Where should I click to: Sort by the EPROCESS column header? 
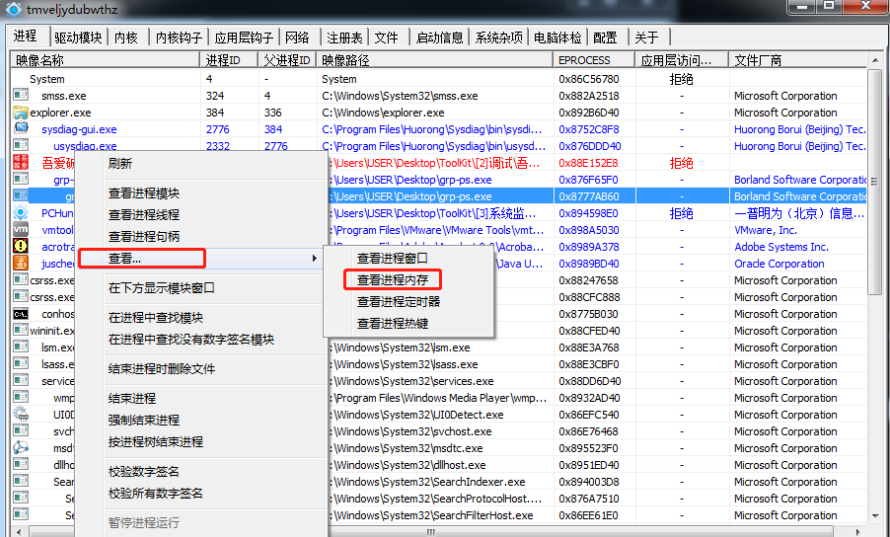pyautogui.click(x=594, y=60)
